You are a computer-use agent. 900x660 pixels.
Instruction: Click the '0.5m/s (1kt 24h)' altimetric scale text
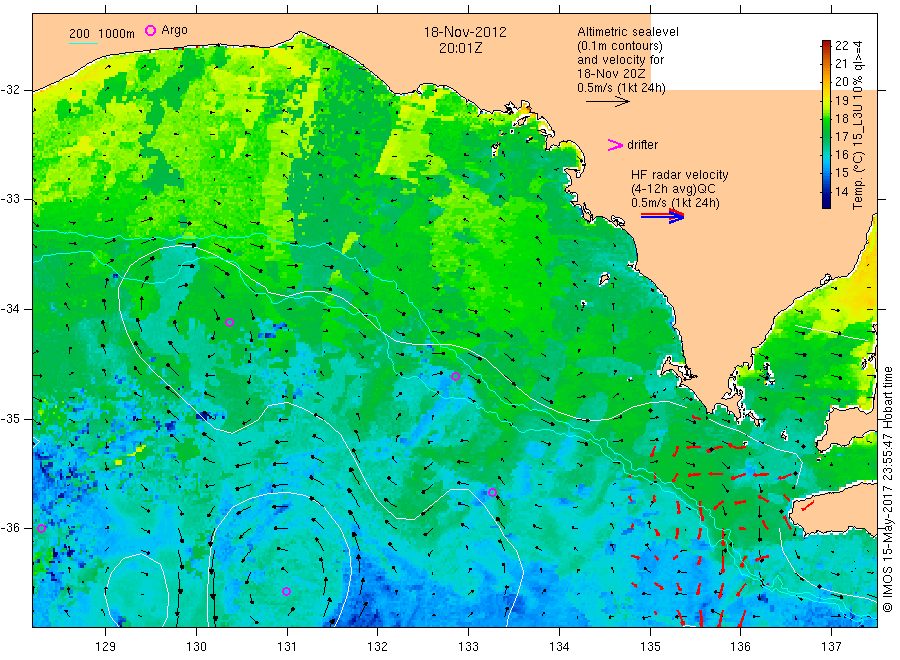(622, 88)
